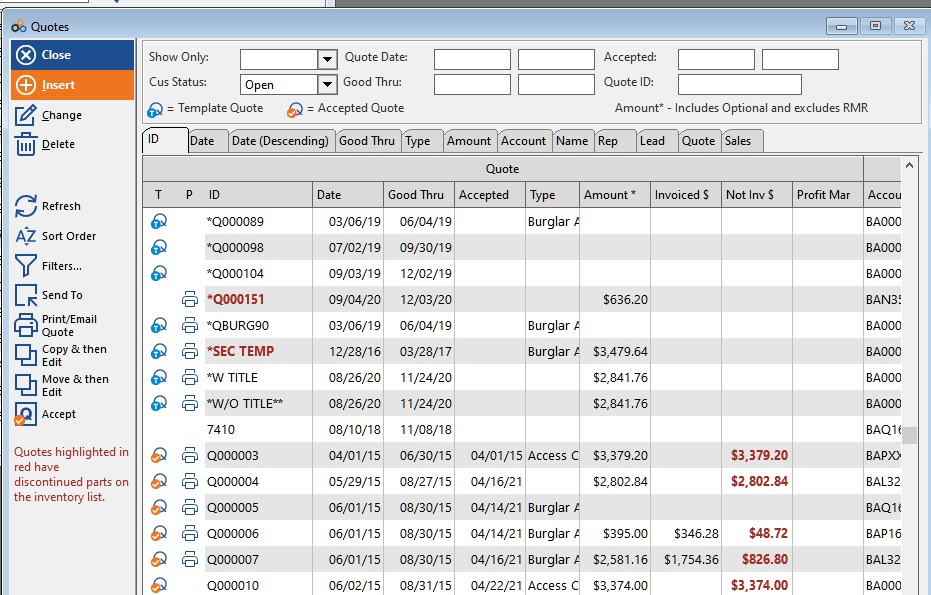Open the Sales tab
This screenshot has width=931, height=595.
738,141
